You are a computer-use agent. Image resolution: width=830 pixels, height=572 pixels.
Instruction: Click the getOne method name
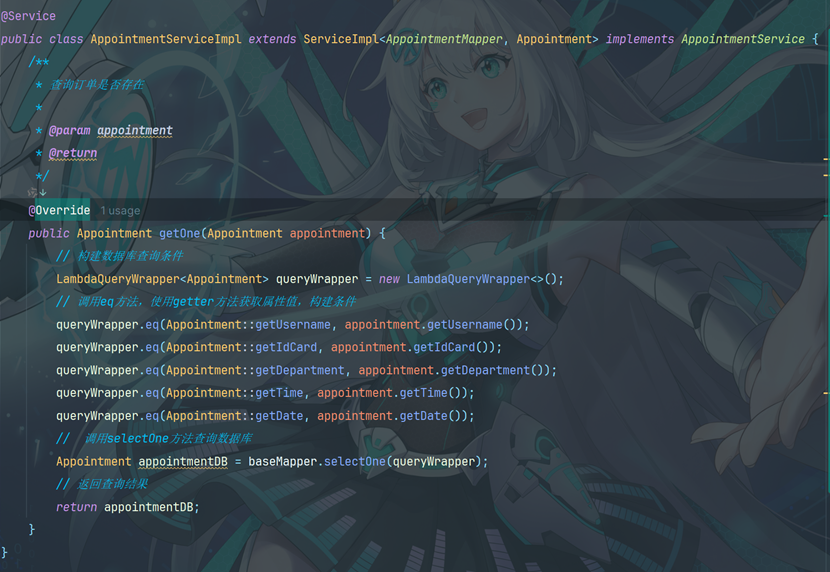click(179, 233)
